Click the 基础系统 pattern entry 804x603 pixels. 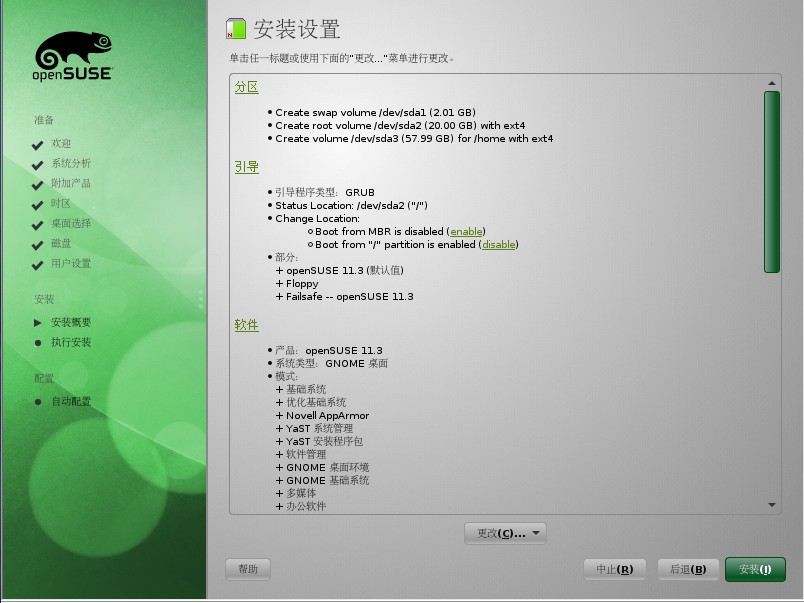[306, 389]
